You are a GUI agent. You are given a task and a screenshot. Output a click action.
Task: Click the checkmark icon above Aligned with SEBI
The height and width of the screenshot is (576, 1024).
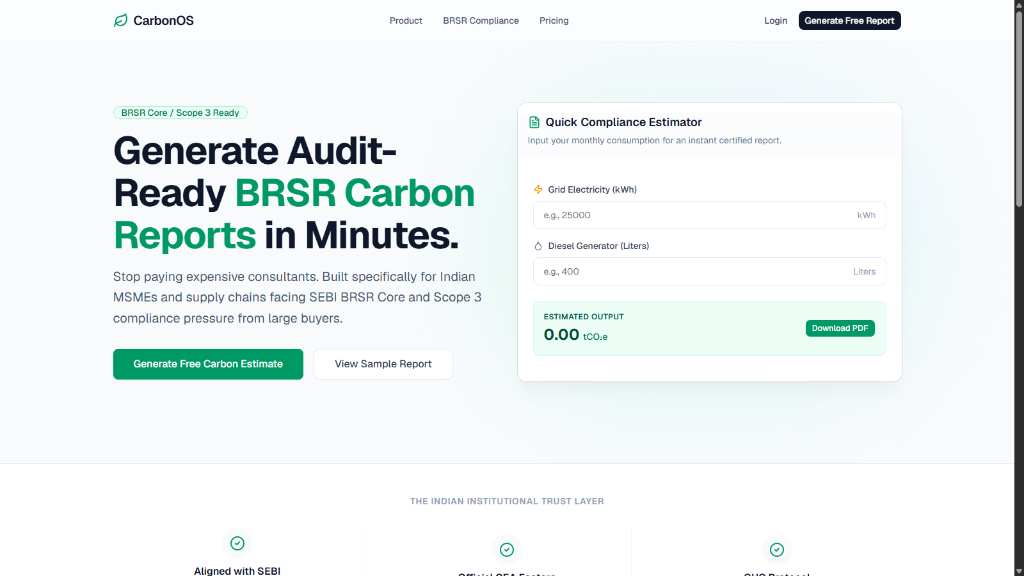237,543
